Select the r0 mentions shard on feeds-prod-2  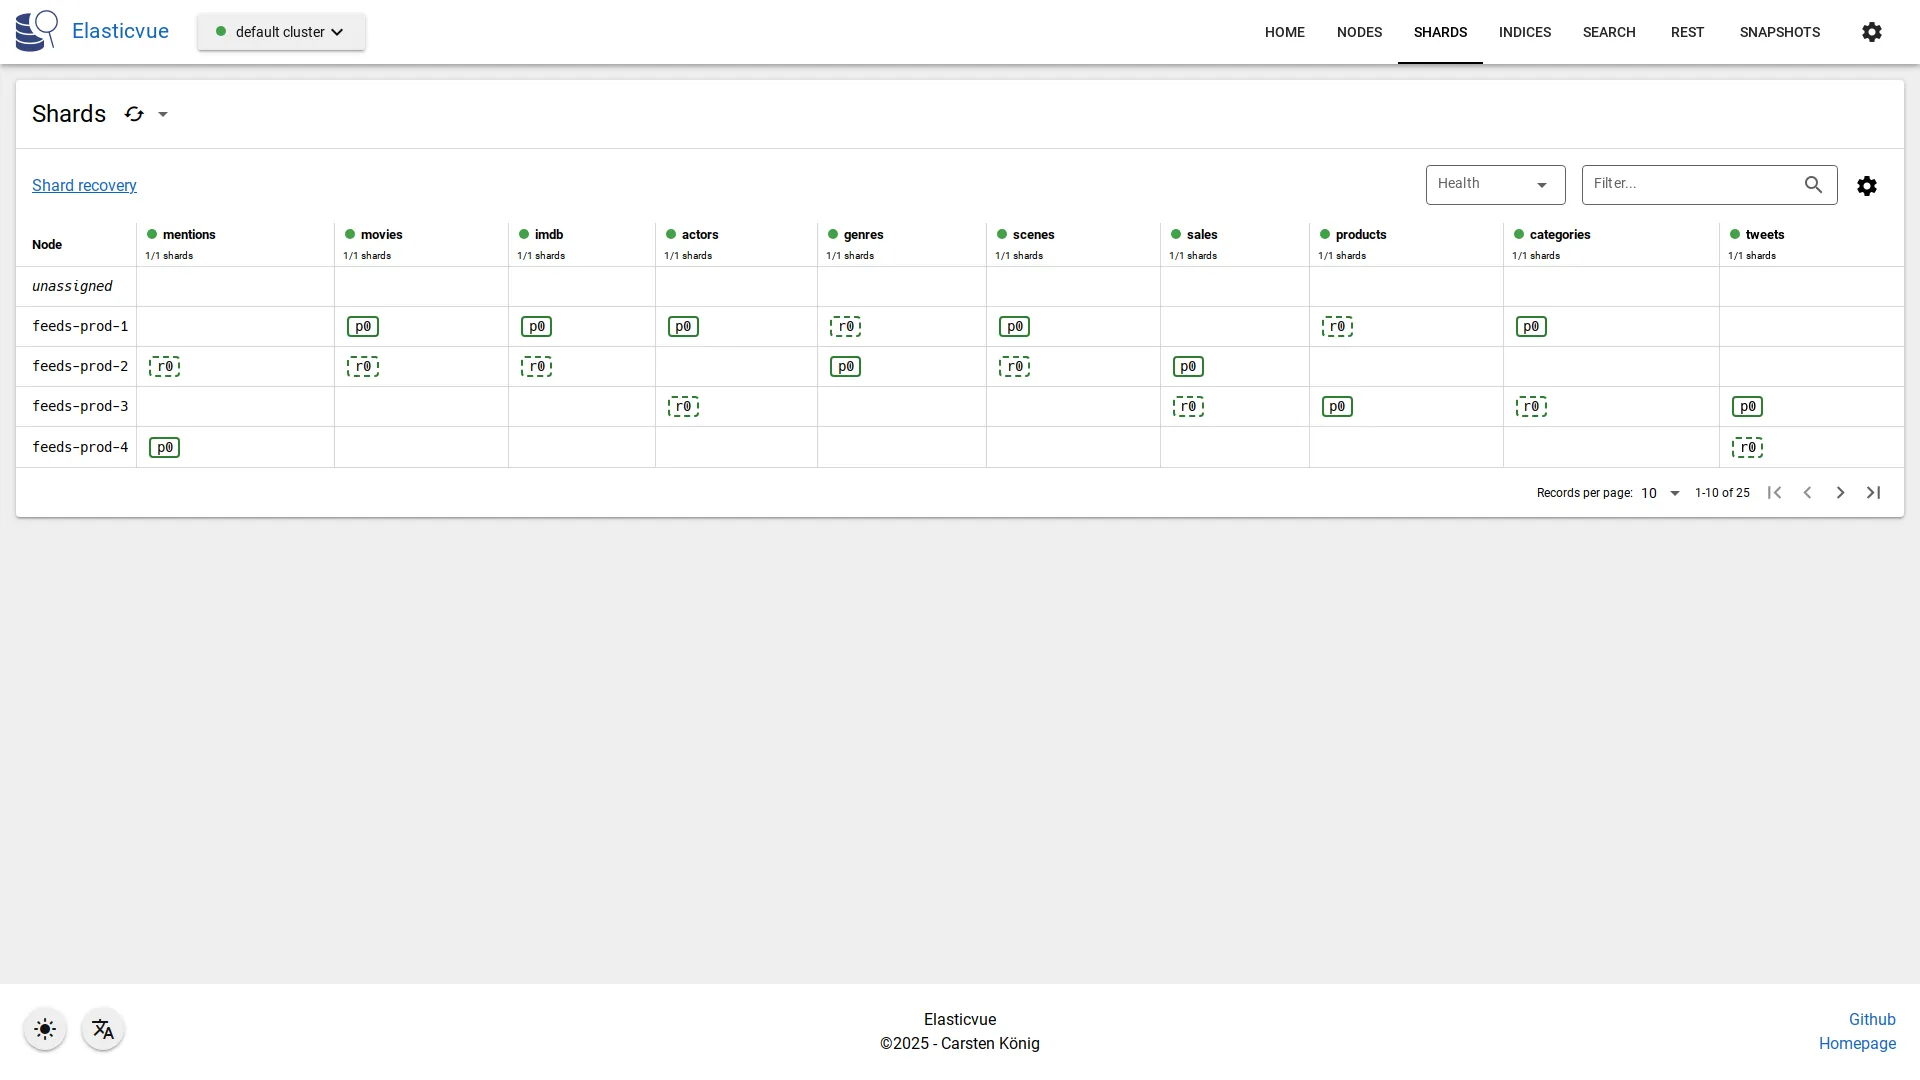[x=164, y=367]
